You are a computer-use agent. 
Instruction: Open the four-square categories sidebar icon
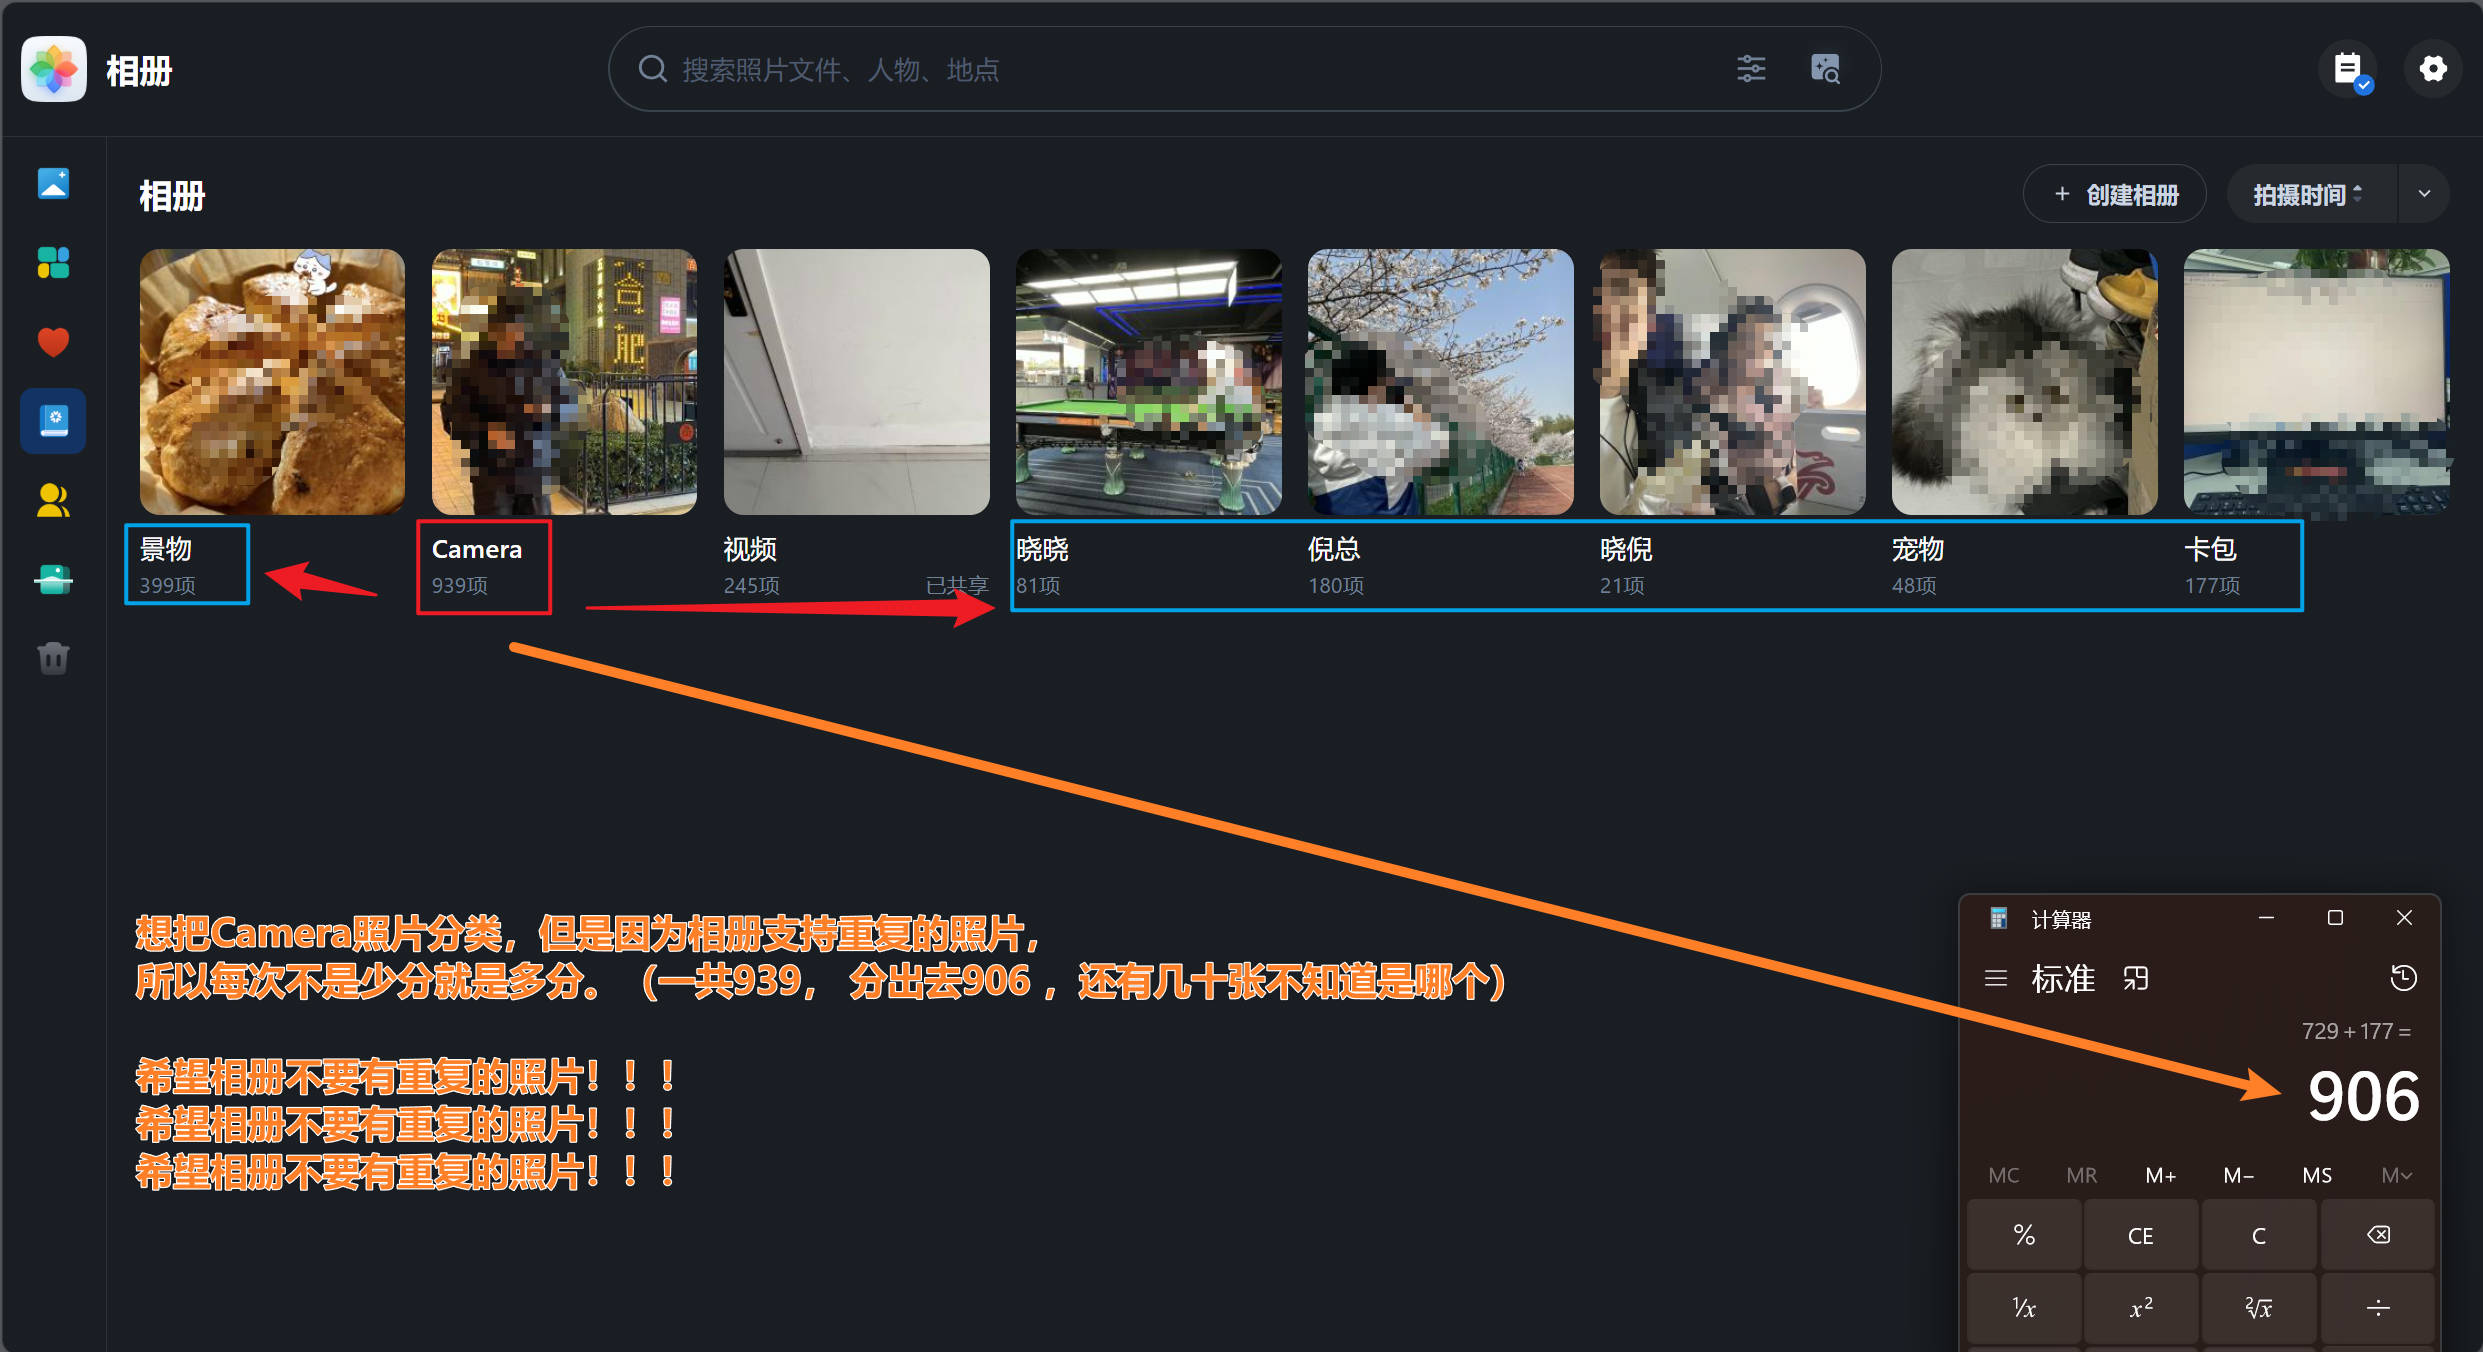click(x=53, y=263)
